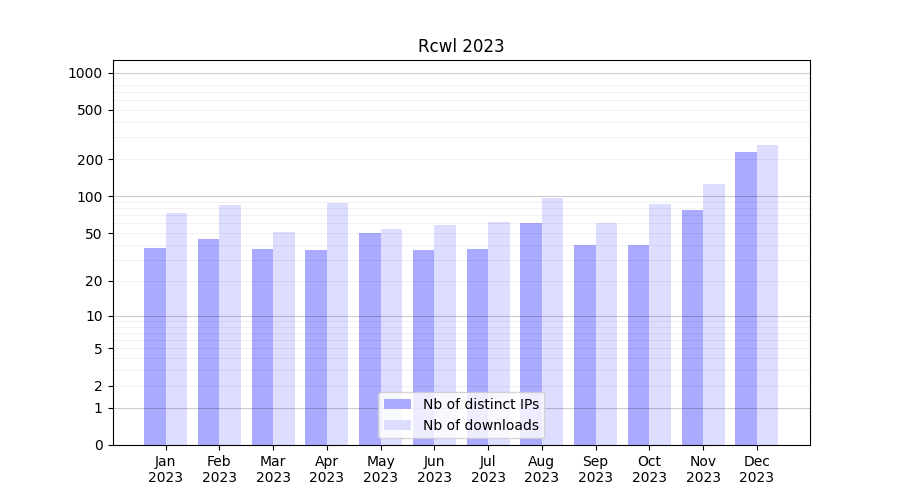Click the Nb of downloads legend swatch
Image resolution: width=900 pixels, height=500 pixels.
pyautogui.click(x=397, y=425)
